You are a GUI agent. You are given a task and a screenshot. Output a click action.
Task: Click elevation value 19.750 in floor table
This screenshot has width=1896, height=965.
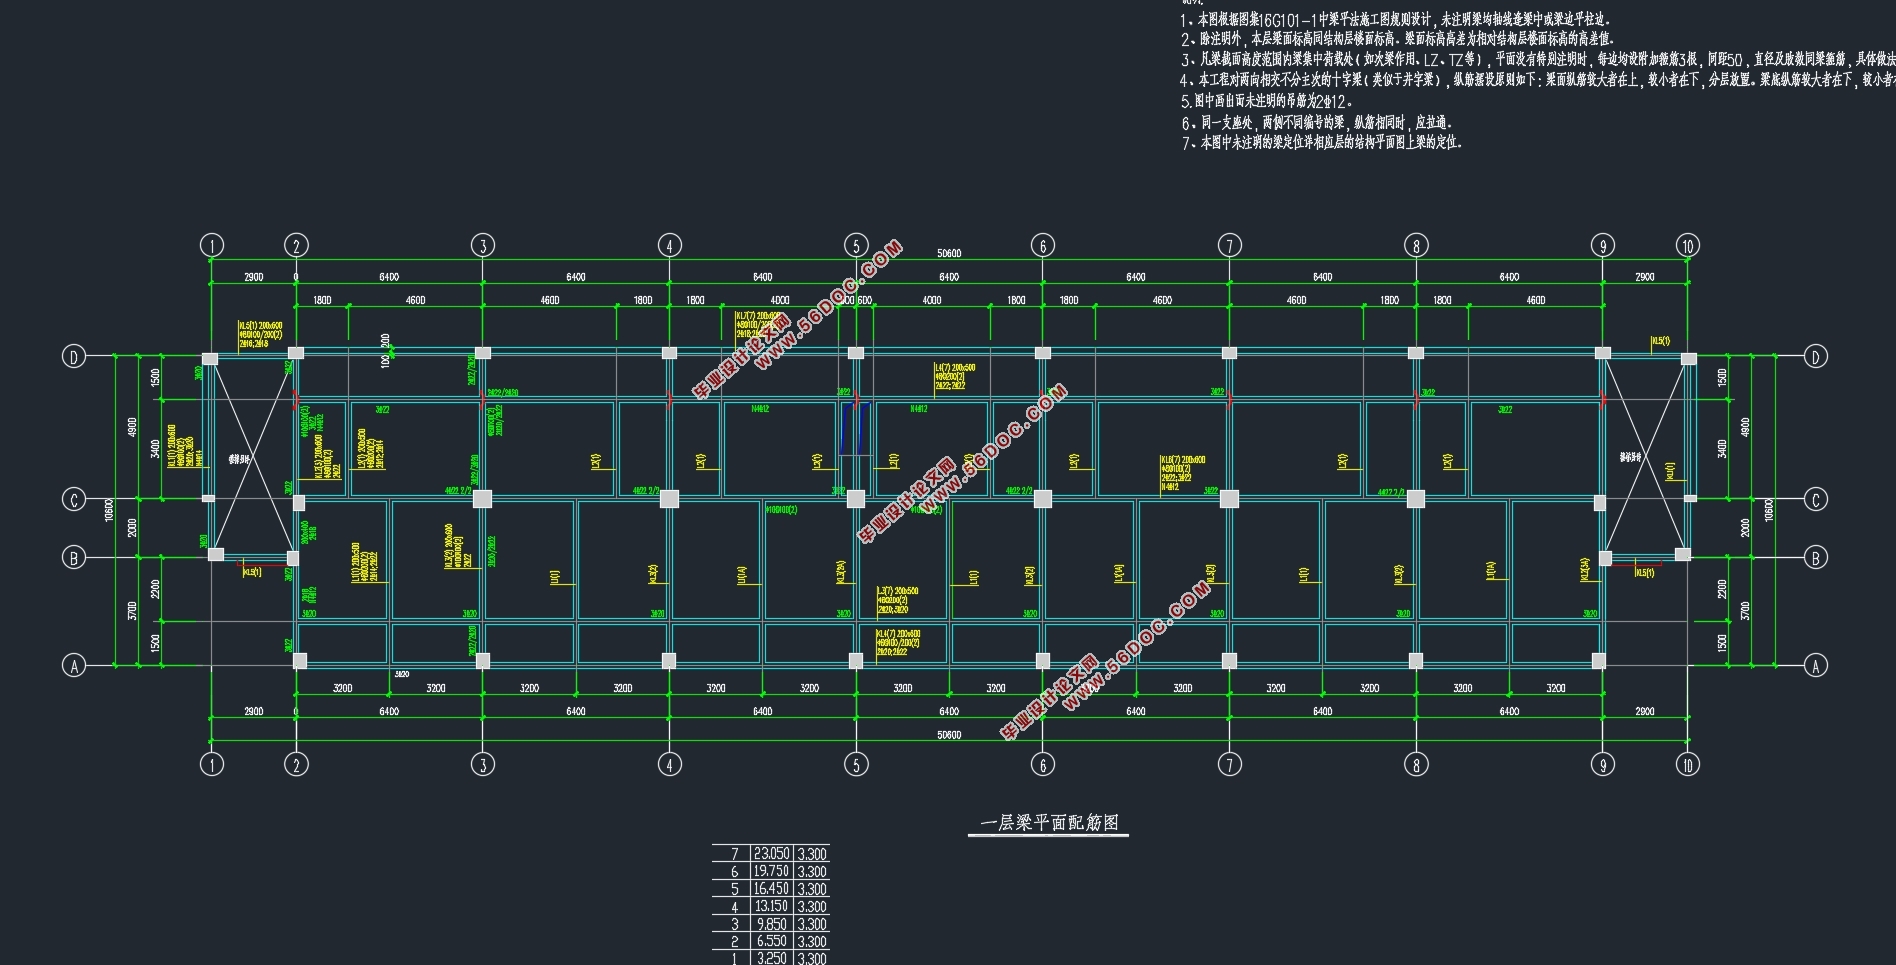click(771, 871)
